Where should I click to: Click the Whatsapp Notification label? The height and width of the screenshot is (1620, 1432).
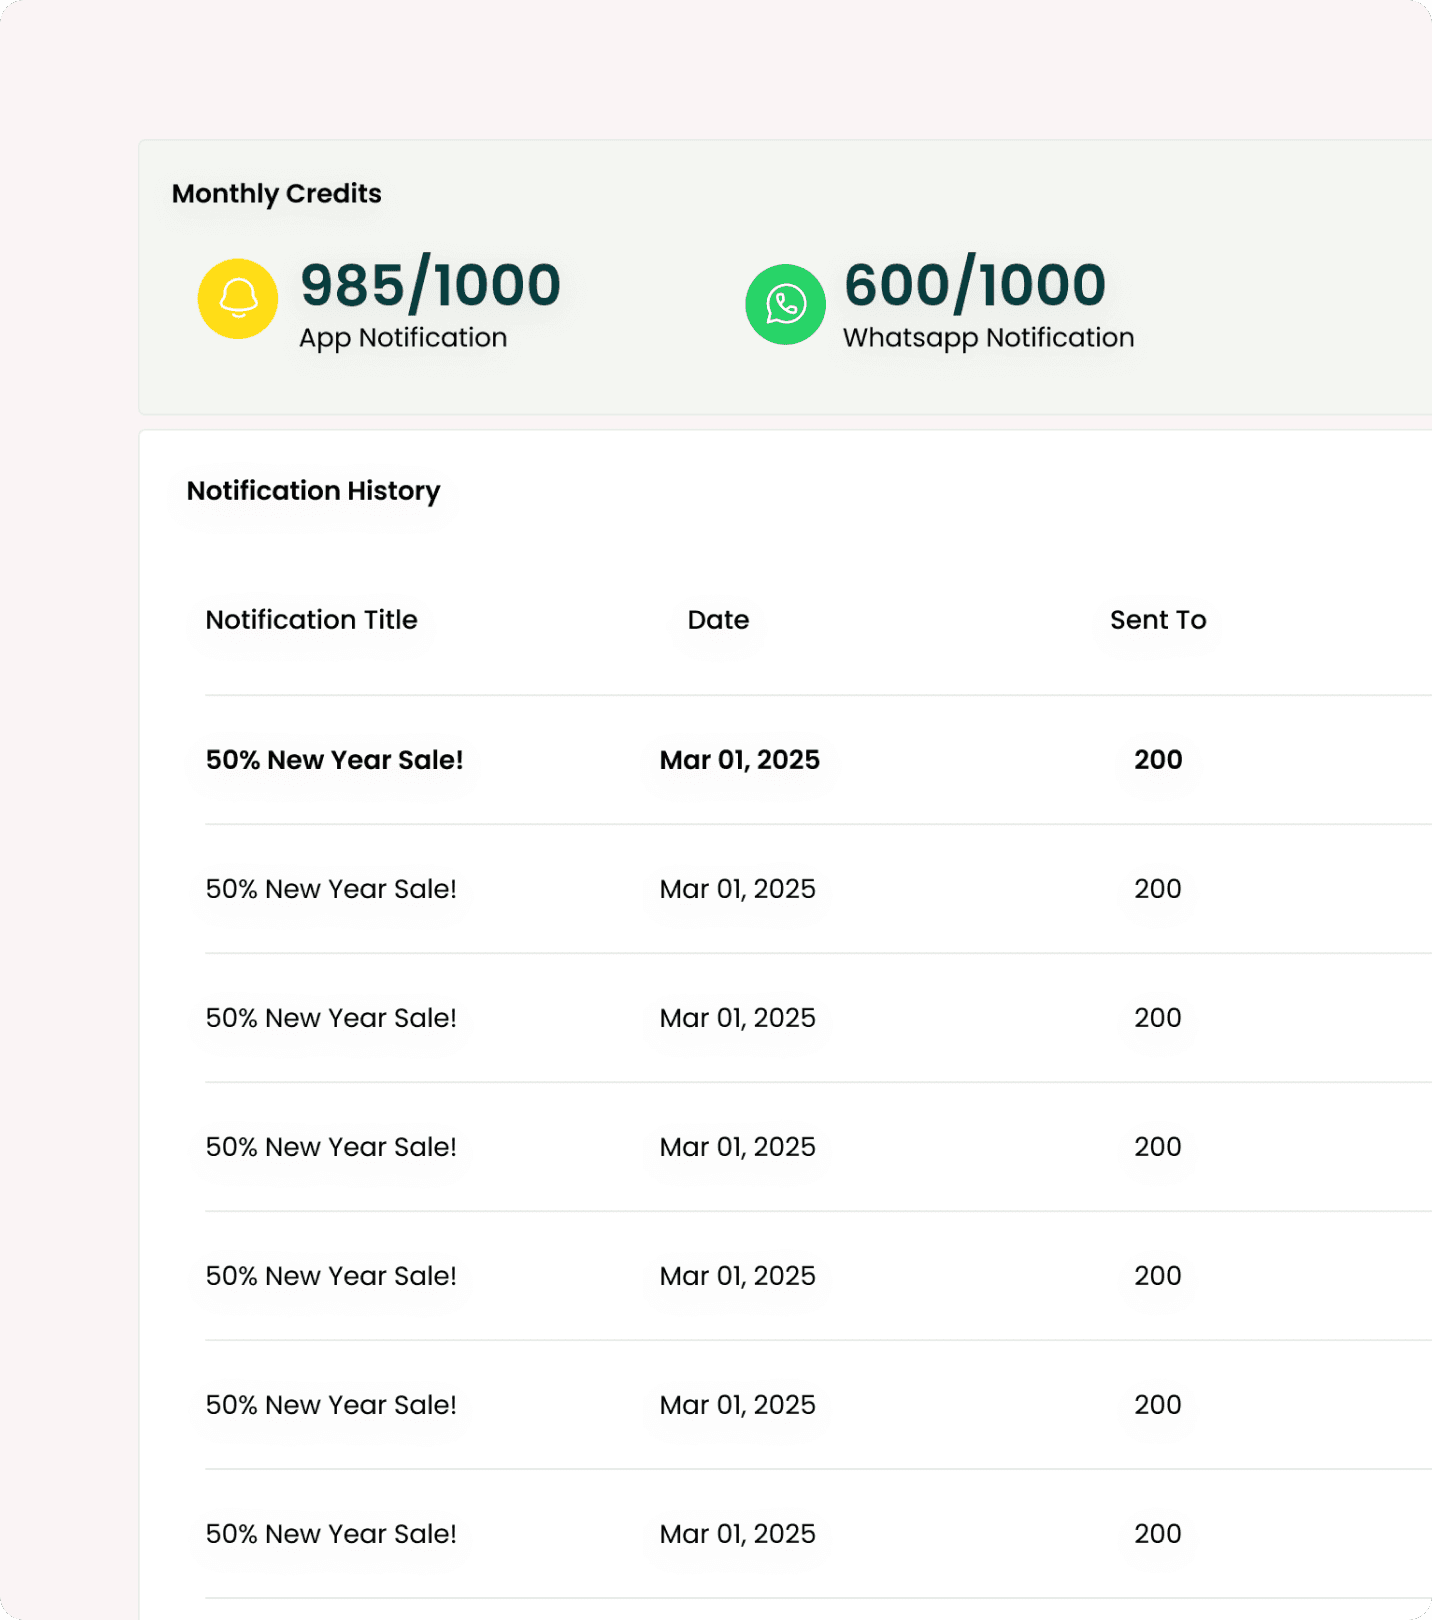[988, 338]
